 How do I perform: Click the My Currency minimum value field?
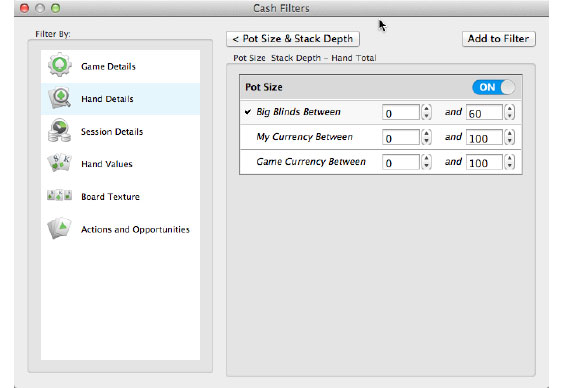(x=400, y=137)
